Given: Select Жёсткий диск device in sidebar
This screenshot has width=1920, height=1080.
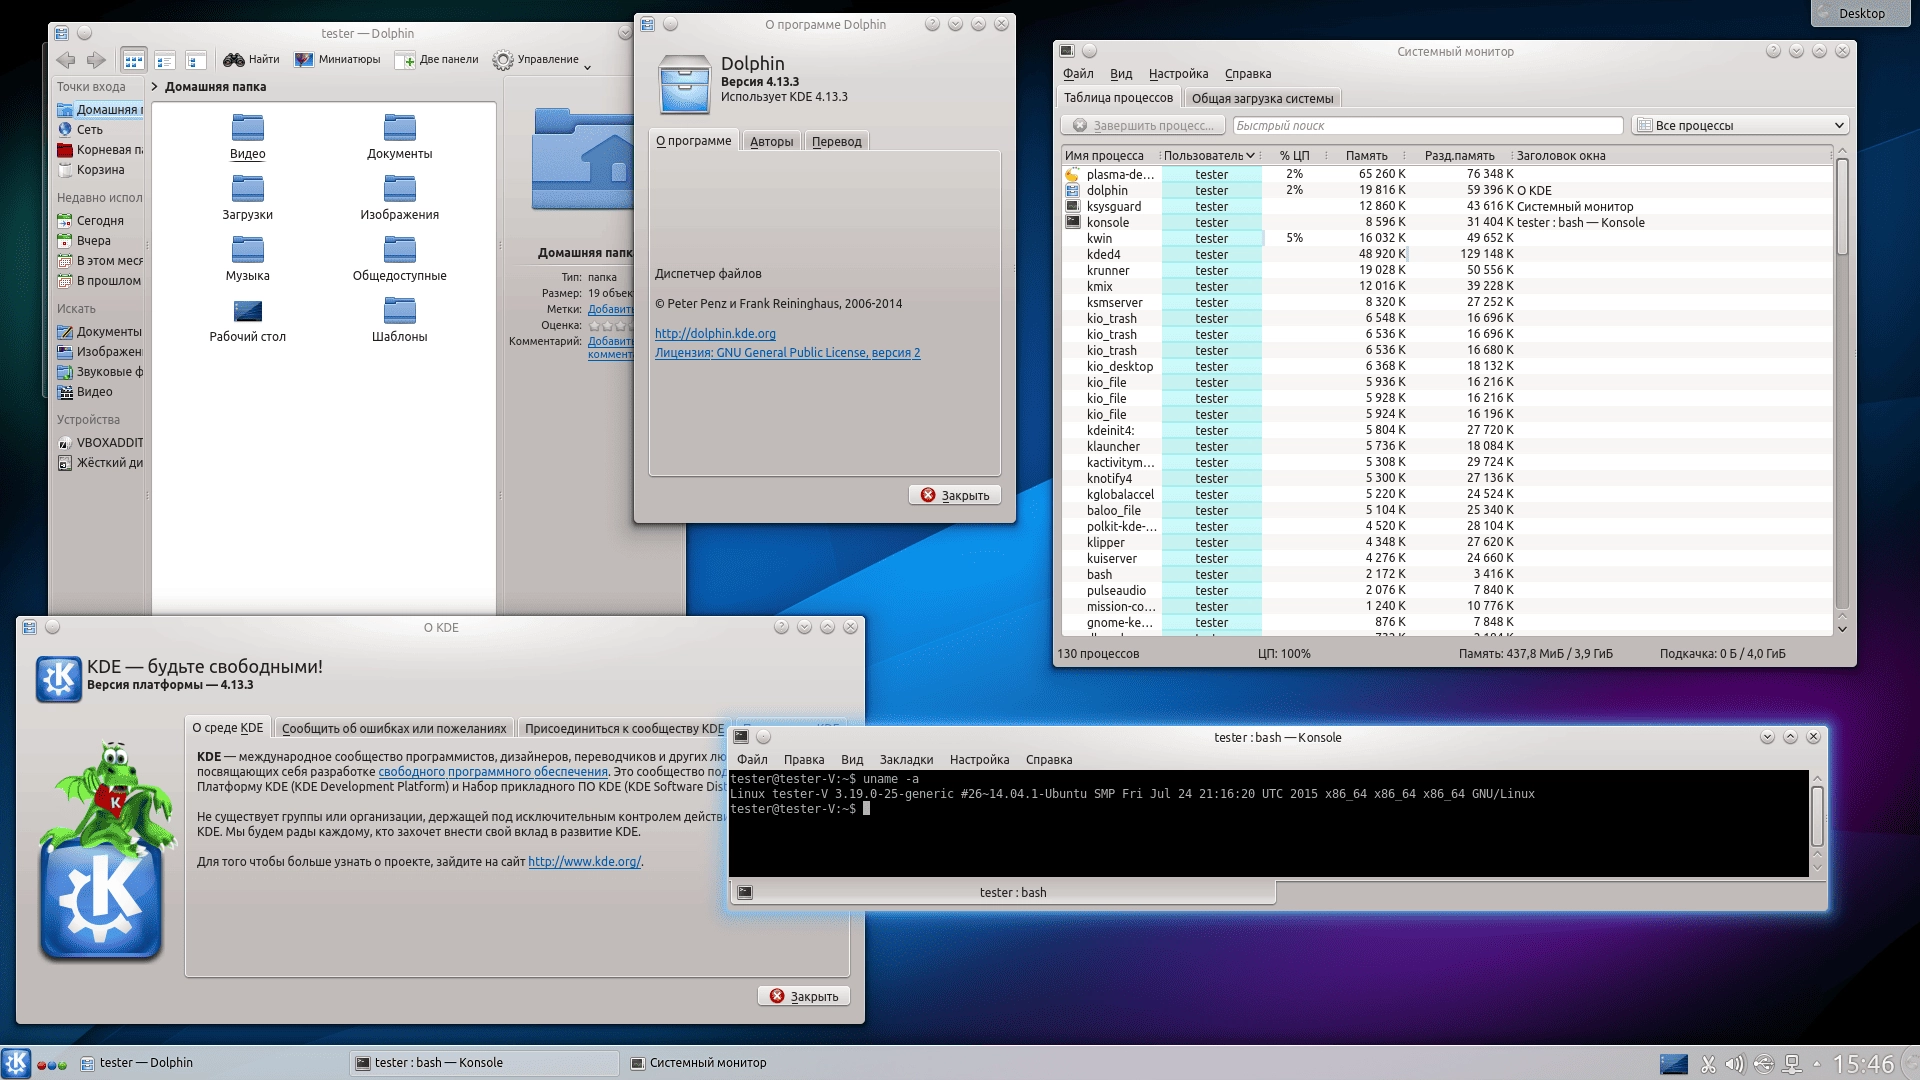Looking at the screenshot, I should (x=99, y=463).
